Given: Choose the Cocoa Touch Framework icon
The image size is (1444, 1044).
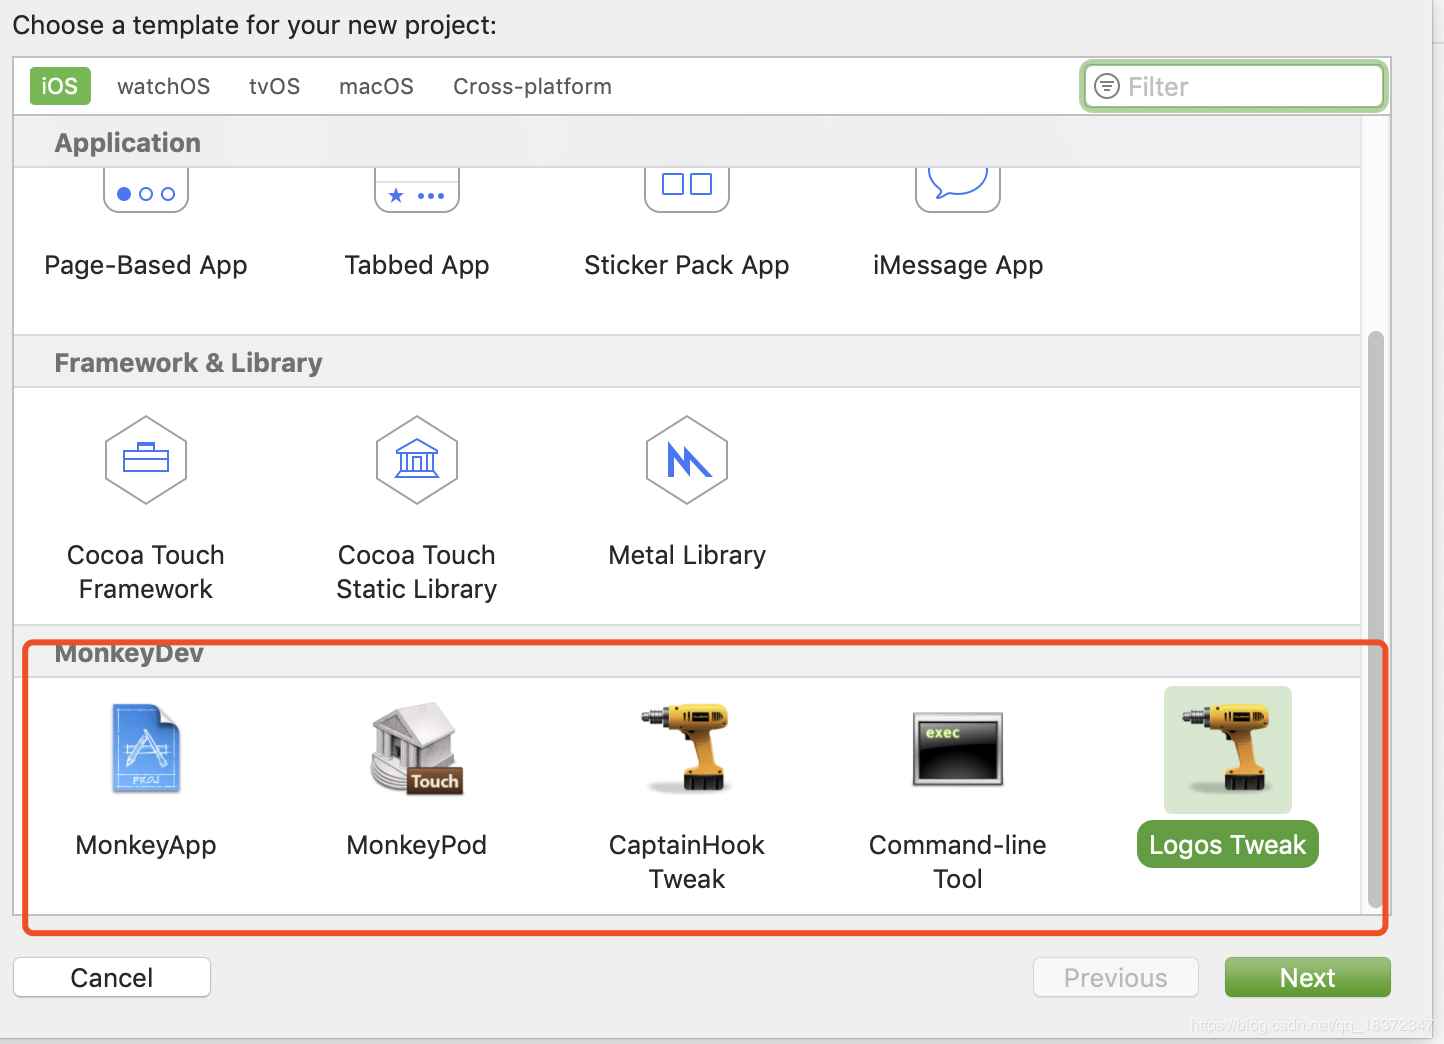Looking at the screenshot, I should coord(146,460).
